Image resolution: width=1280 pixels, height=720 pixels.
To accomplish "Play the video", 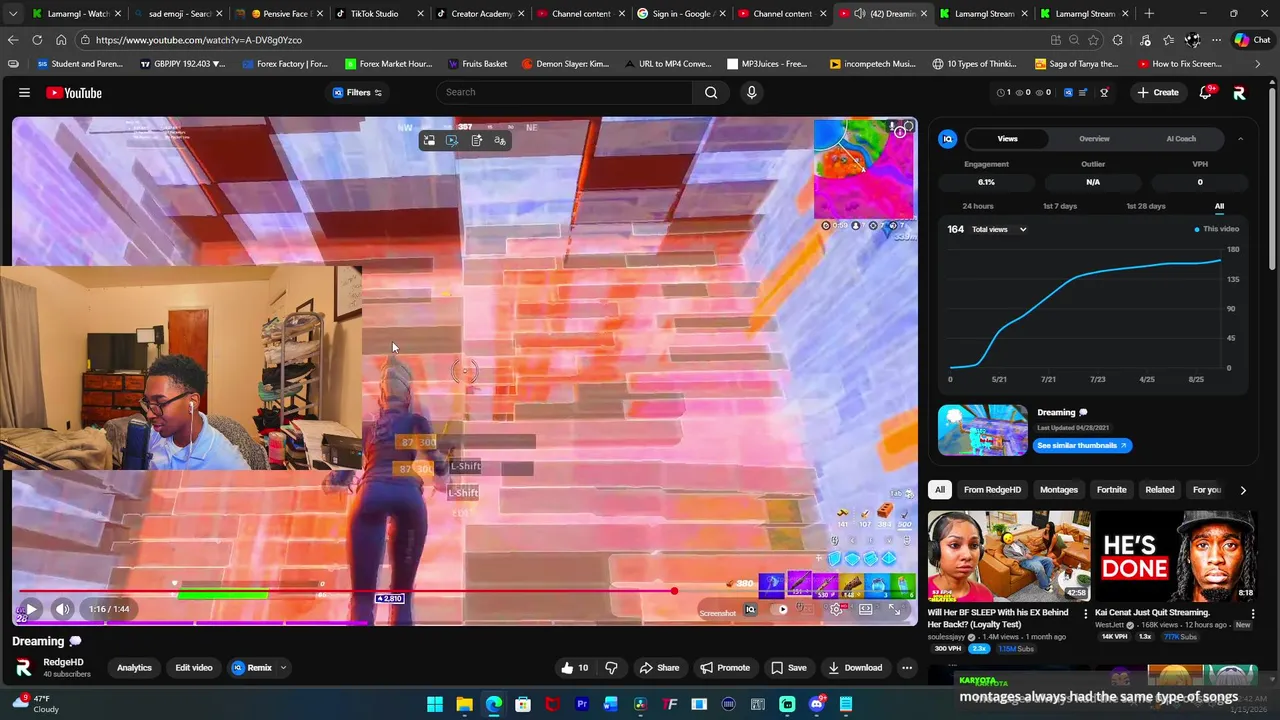I will pyautogui.click(x=31, y=608).
